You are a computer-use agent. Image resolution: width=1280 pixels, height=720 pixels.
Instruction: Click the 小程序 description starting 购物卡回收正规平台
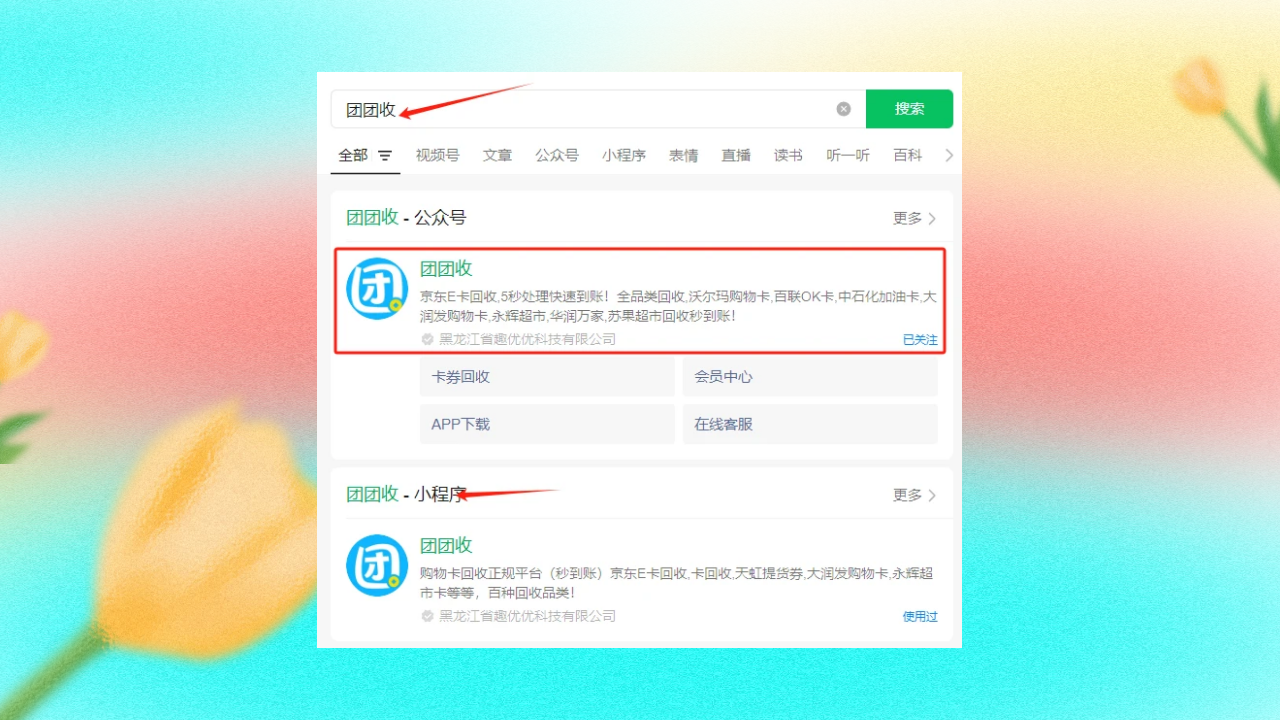click(676, 583)
